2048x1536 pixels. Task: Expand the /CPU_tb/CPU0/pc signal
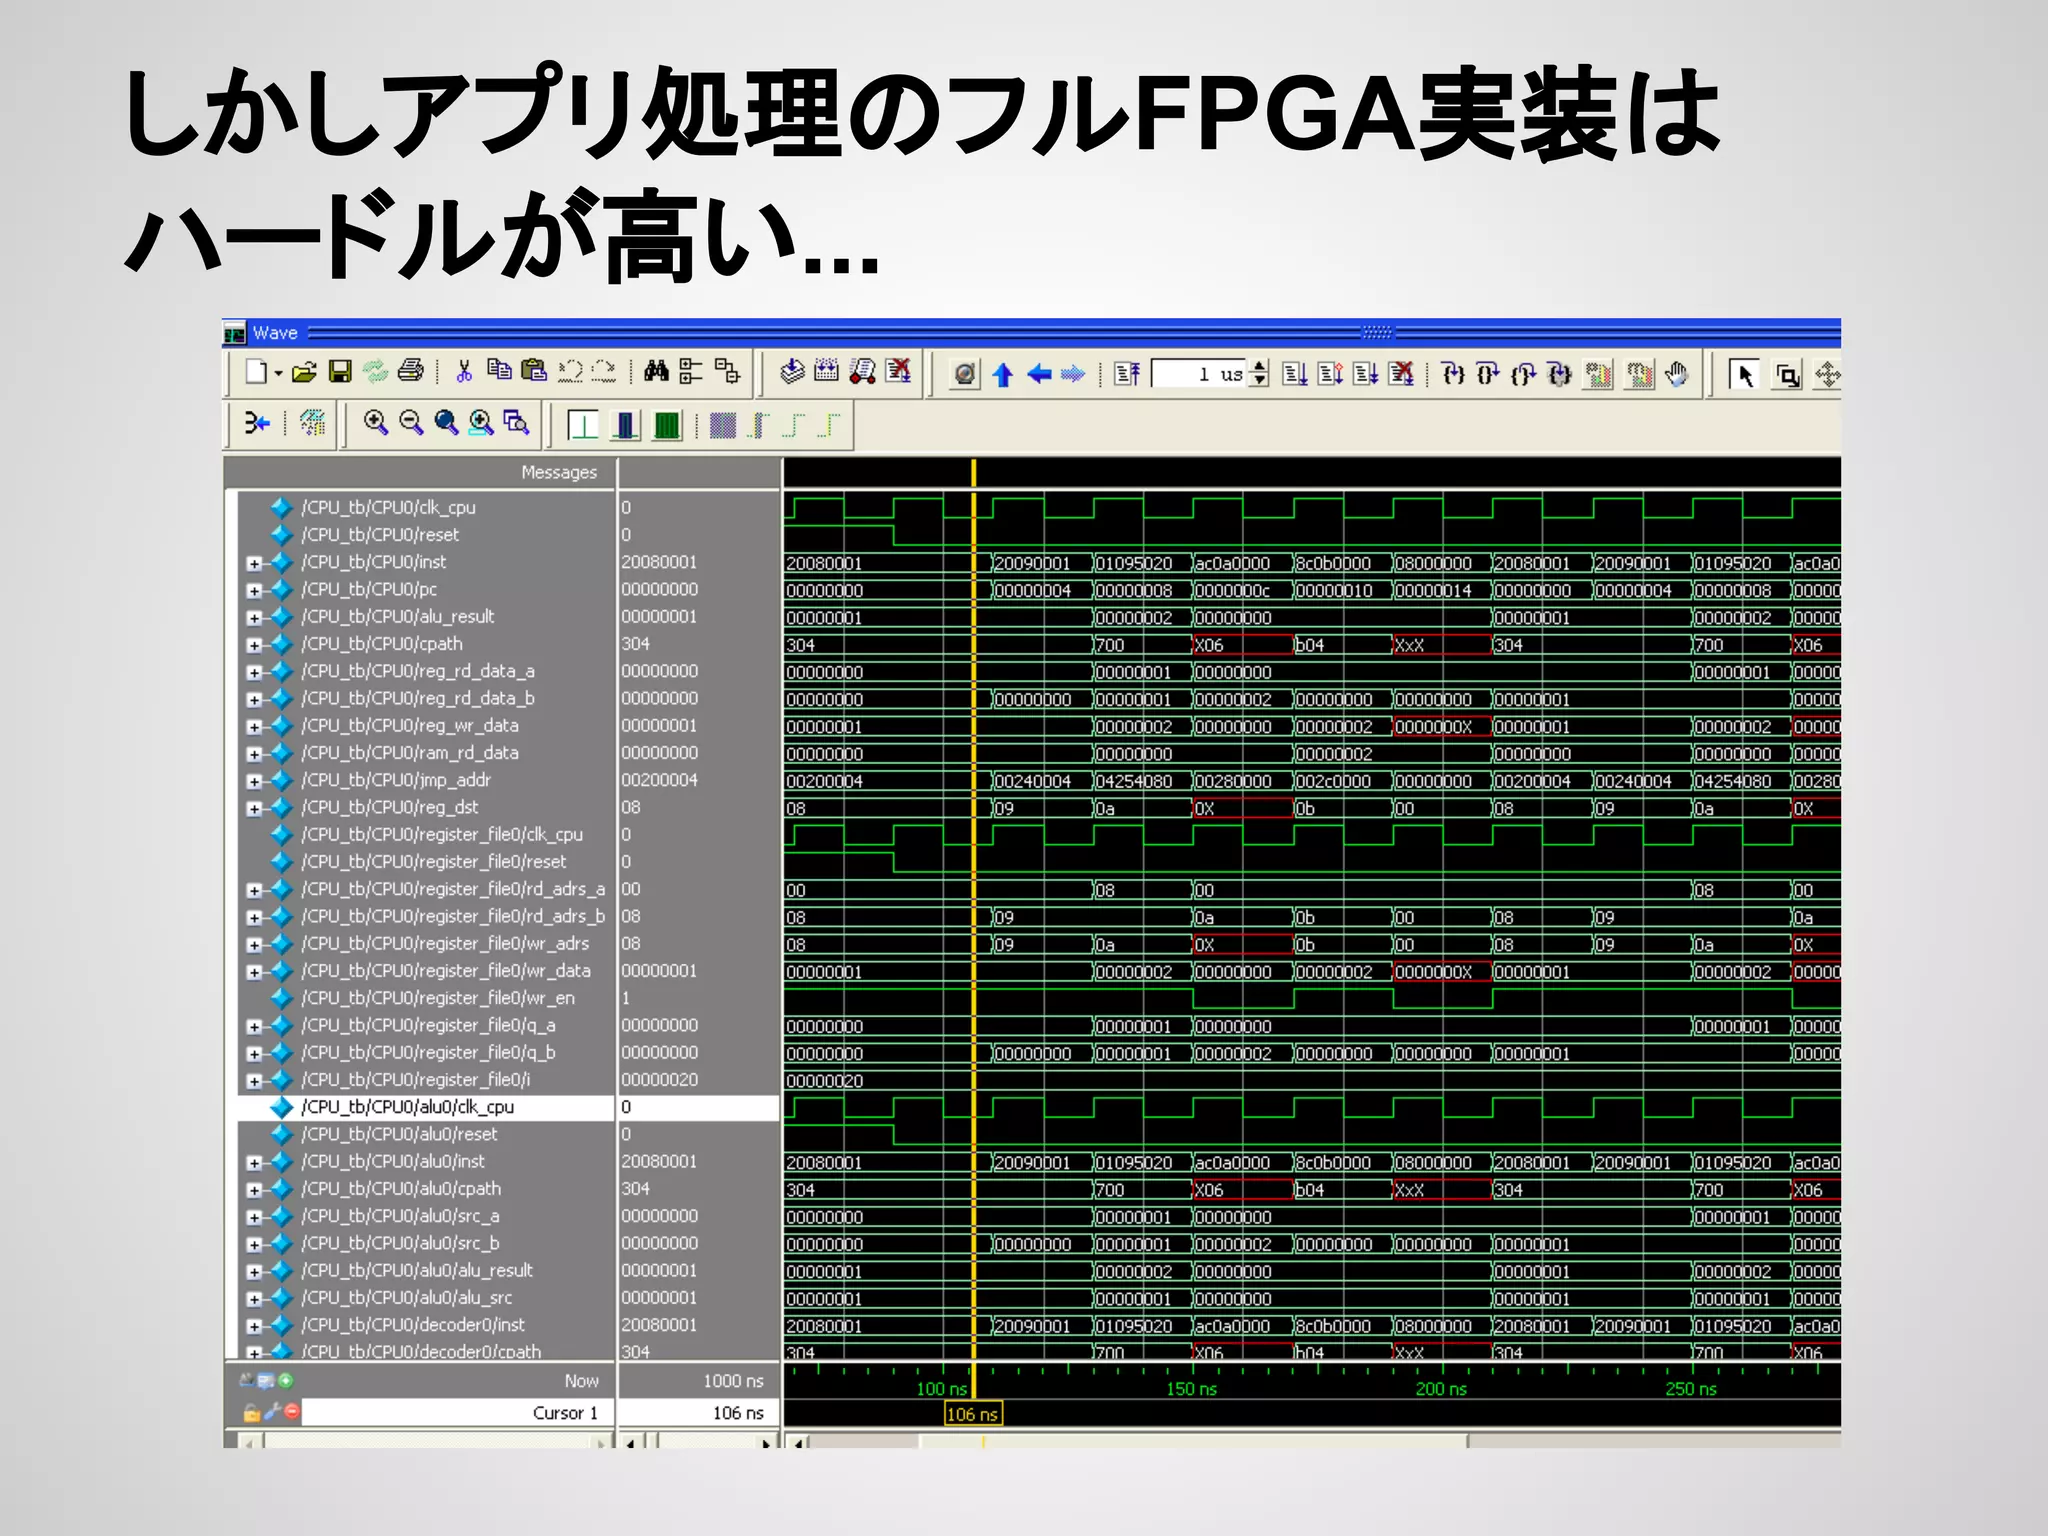[x=254, y=590]
